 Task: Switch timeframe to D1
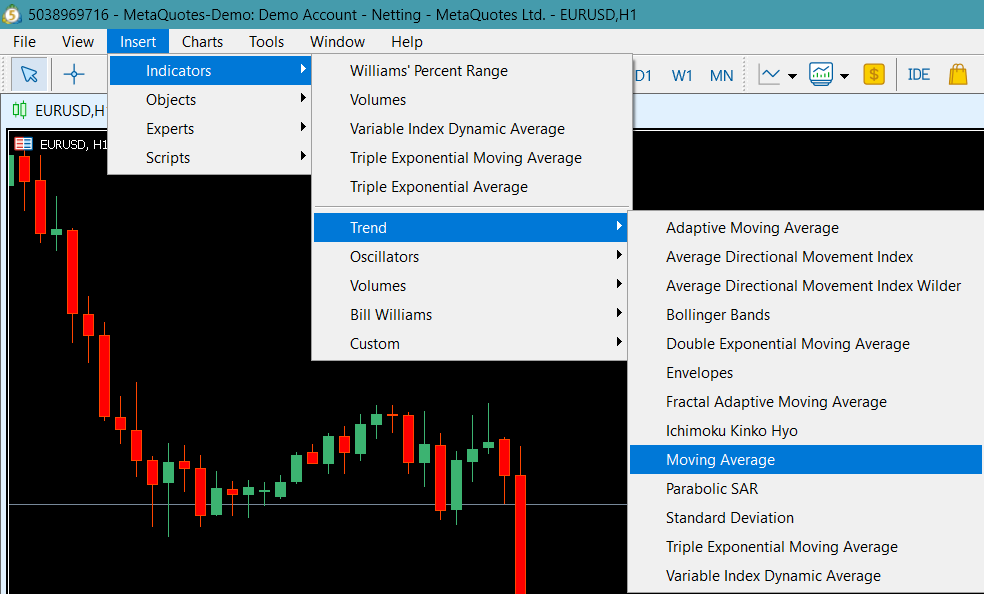(646, 74)
